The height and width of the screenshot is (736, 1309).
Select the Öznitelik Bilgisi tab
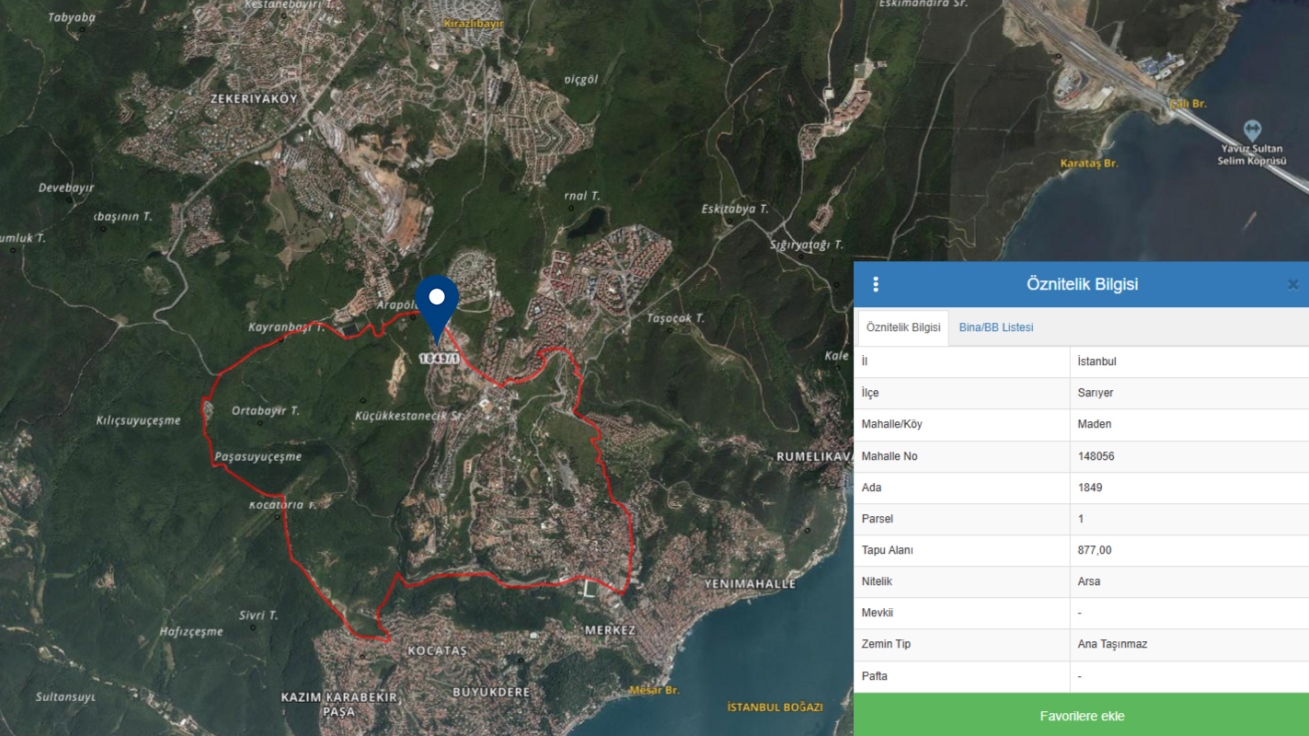(x=903, y=328)
